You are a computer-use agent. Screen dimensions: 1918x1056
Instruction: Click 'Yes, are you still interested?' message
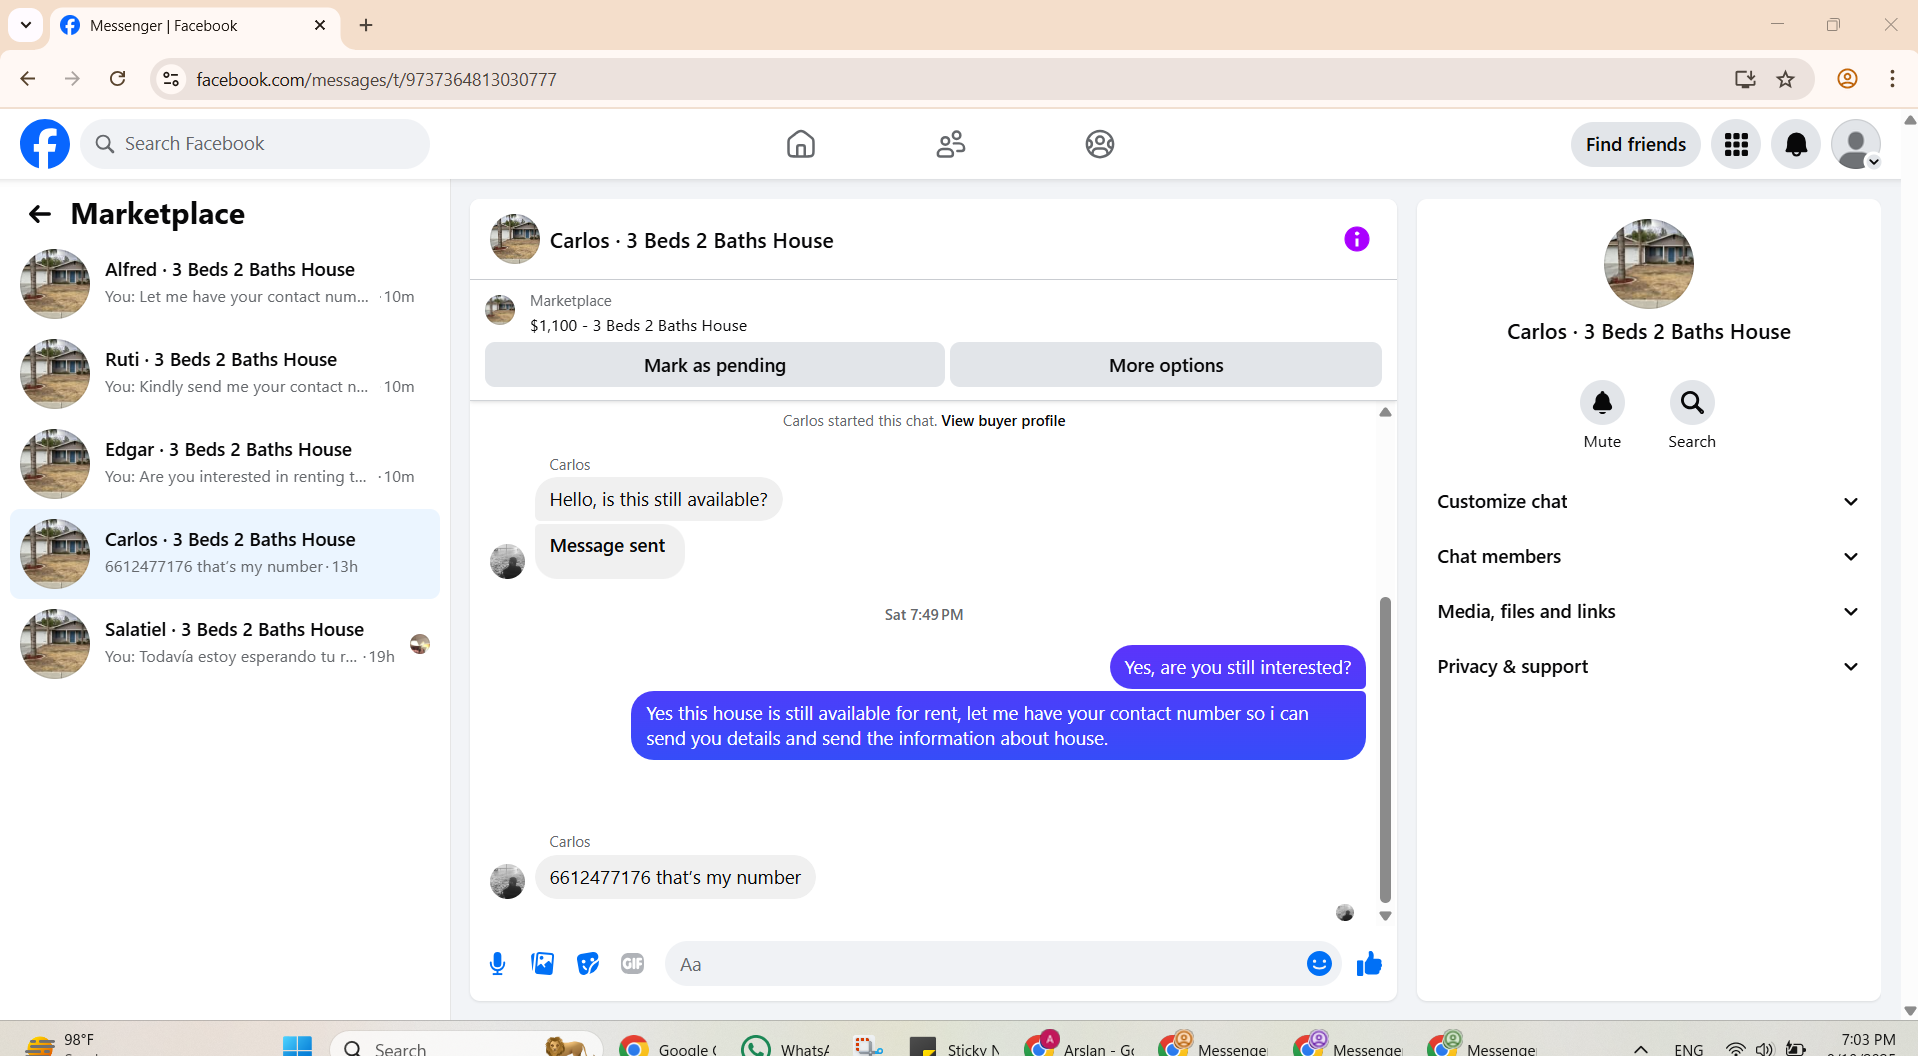click(1237, 668)
